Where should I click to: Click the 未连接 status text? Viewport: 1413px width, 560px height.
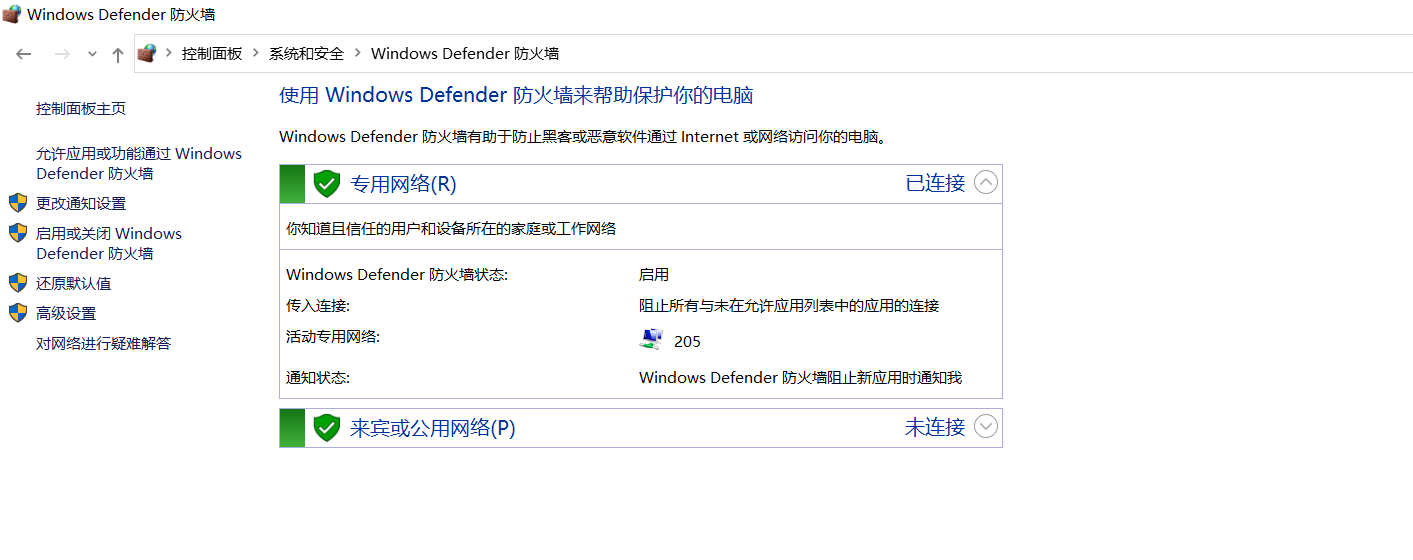(935, 427)
